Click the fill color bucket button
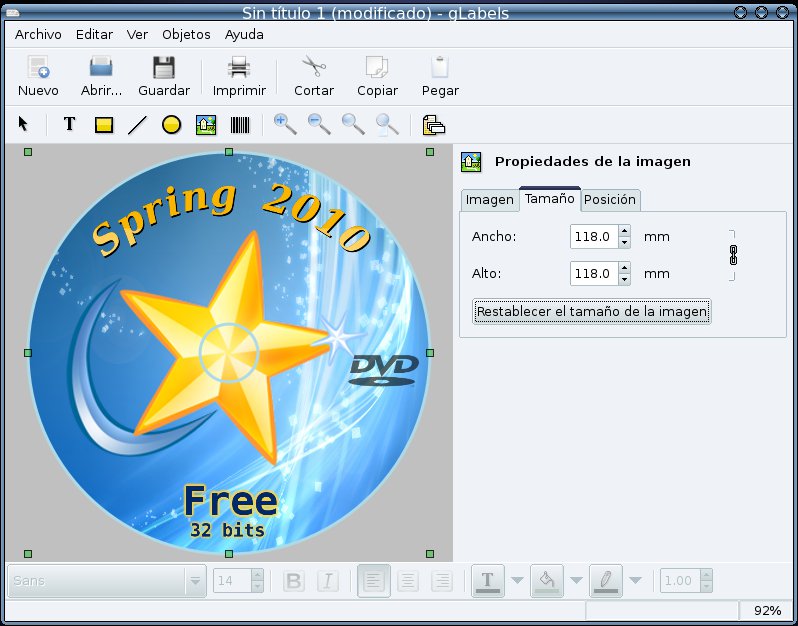 [x=547, y=581]
